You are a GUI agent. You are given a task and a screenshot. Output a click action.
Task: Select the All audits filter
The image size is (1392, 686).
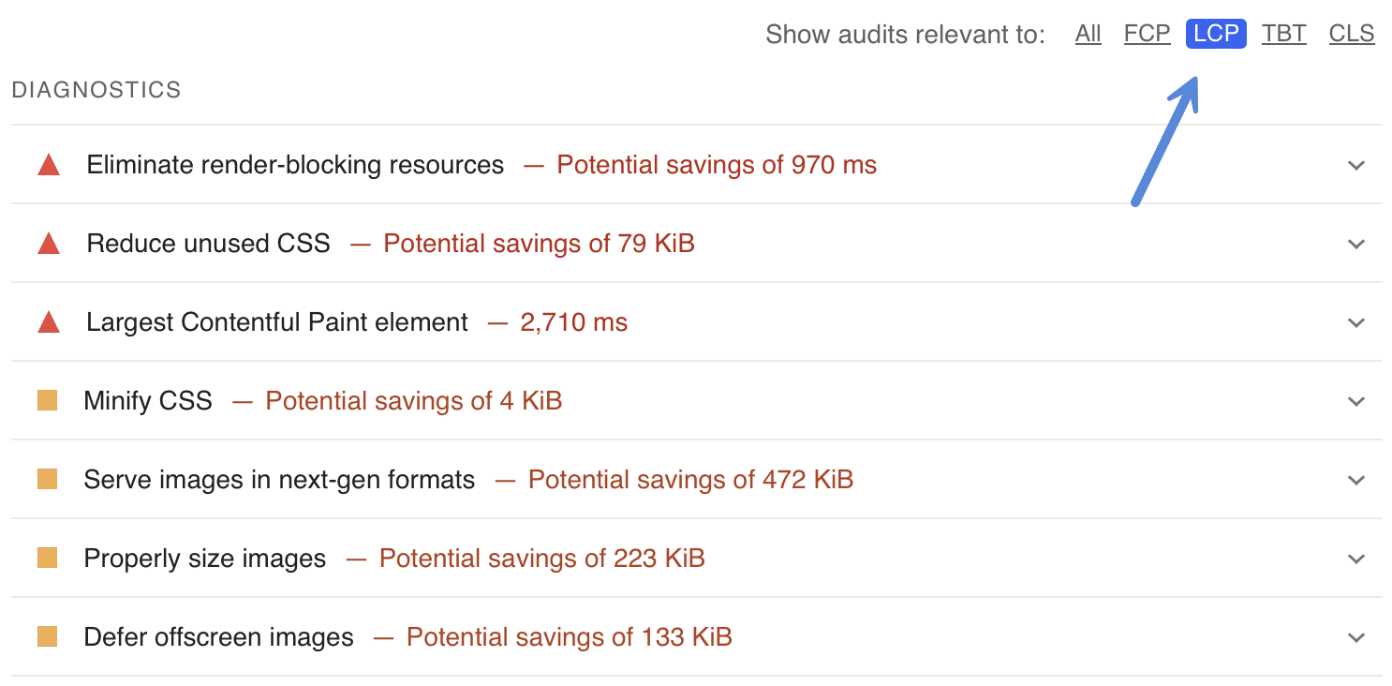point(1088,33)
